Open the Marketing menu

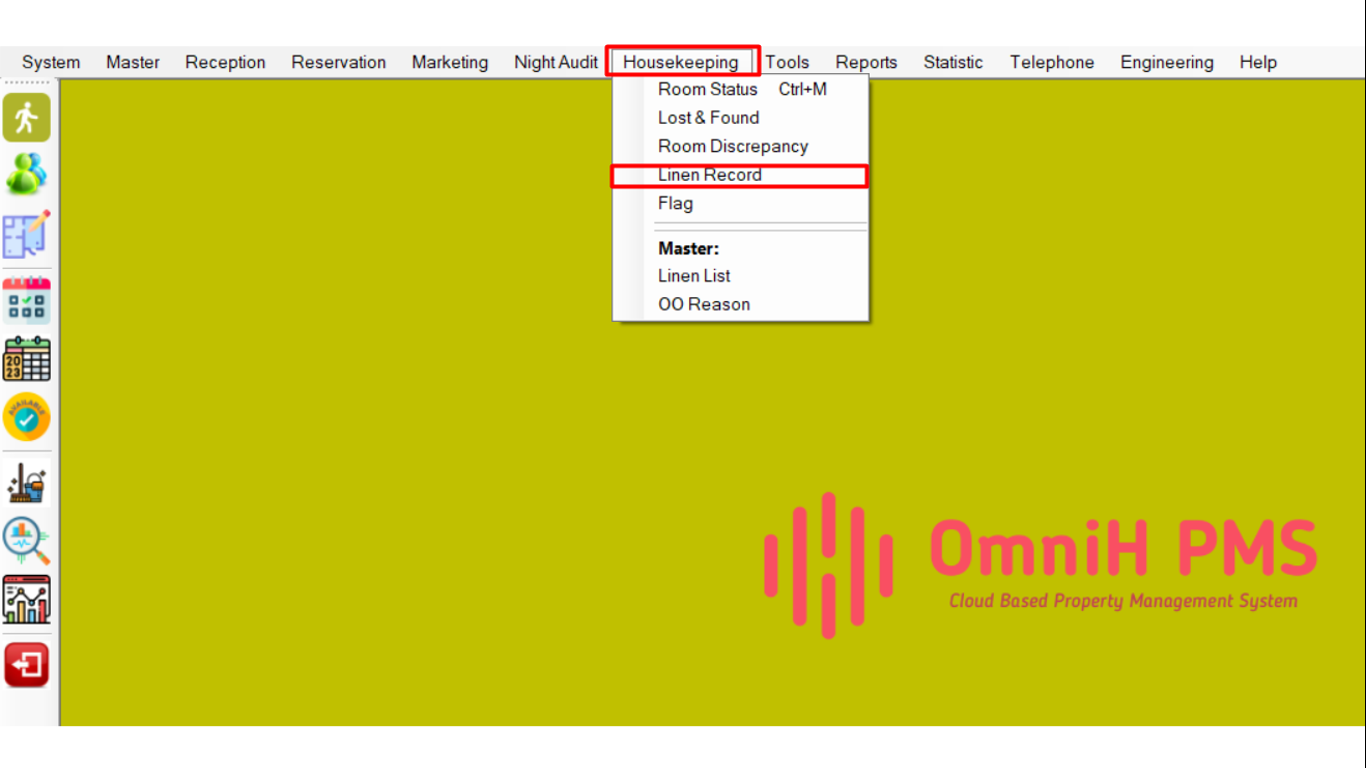pos(450,62)
